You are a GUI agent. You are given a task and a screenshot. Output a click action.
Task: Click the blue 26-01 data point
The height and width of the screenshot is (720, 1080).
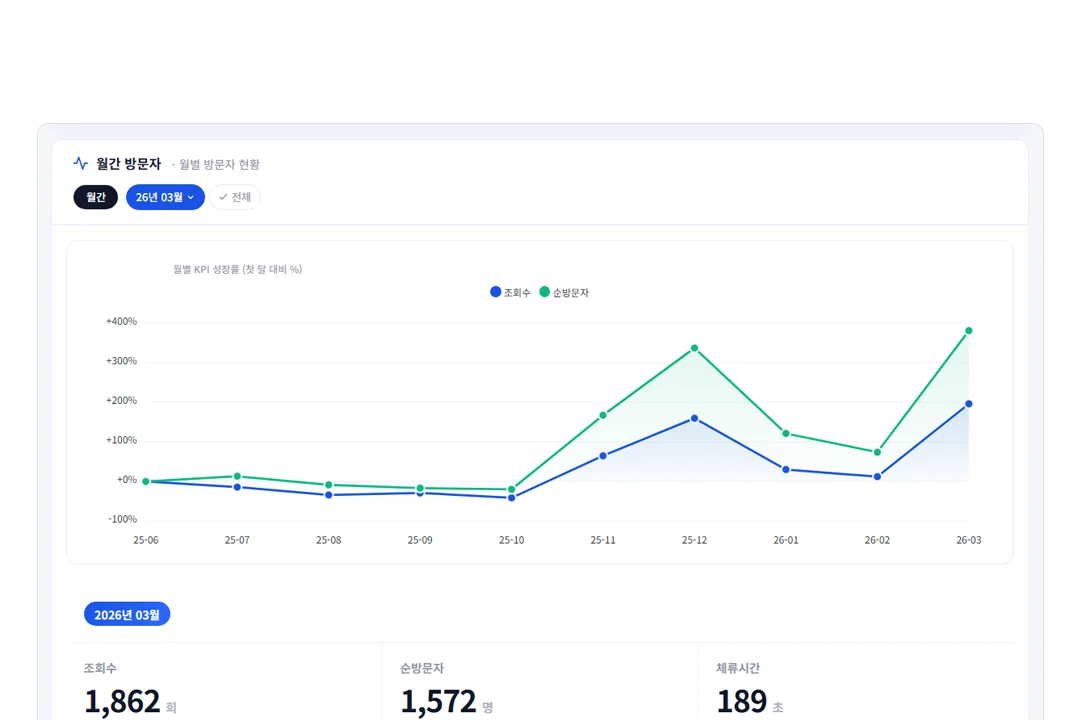786,469
